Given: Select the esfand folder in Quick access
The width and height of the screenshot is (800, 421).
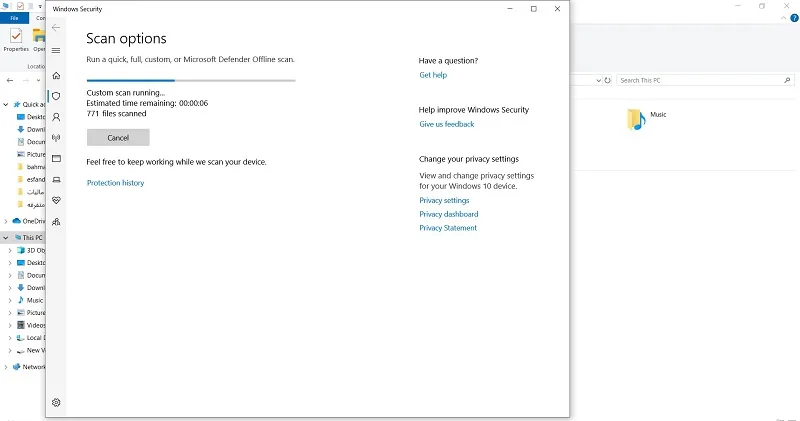Looking at the screenshot, I should pos(31,179).
